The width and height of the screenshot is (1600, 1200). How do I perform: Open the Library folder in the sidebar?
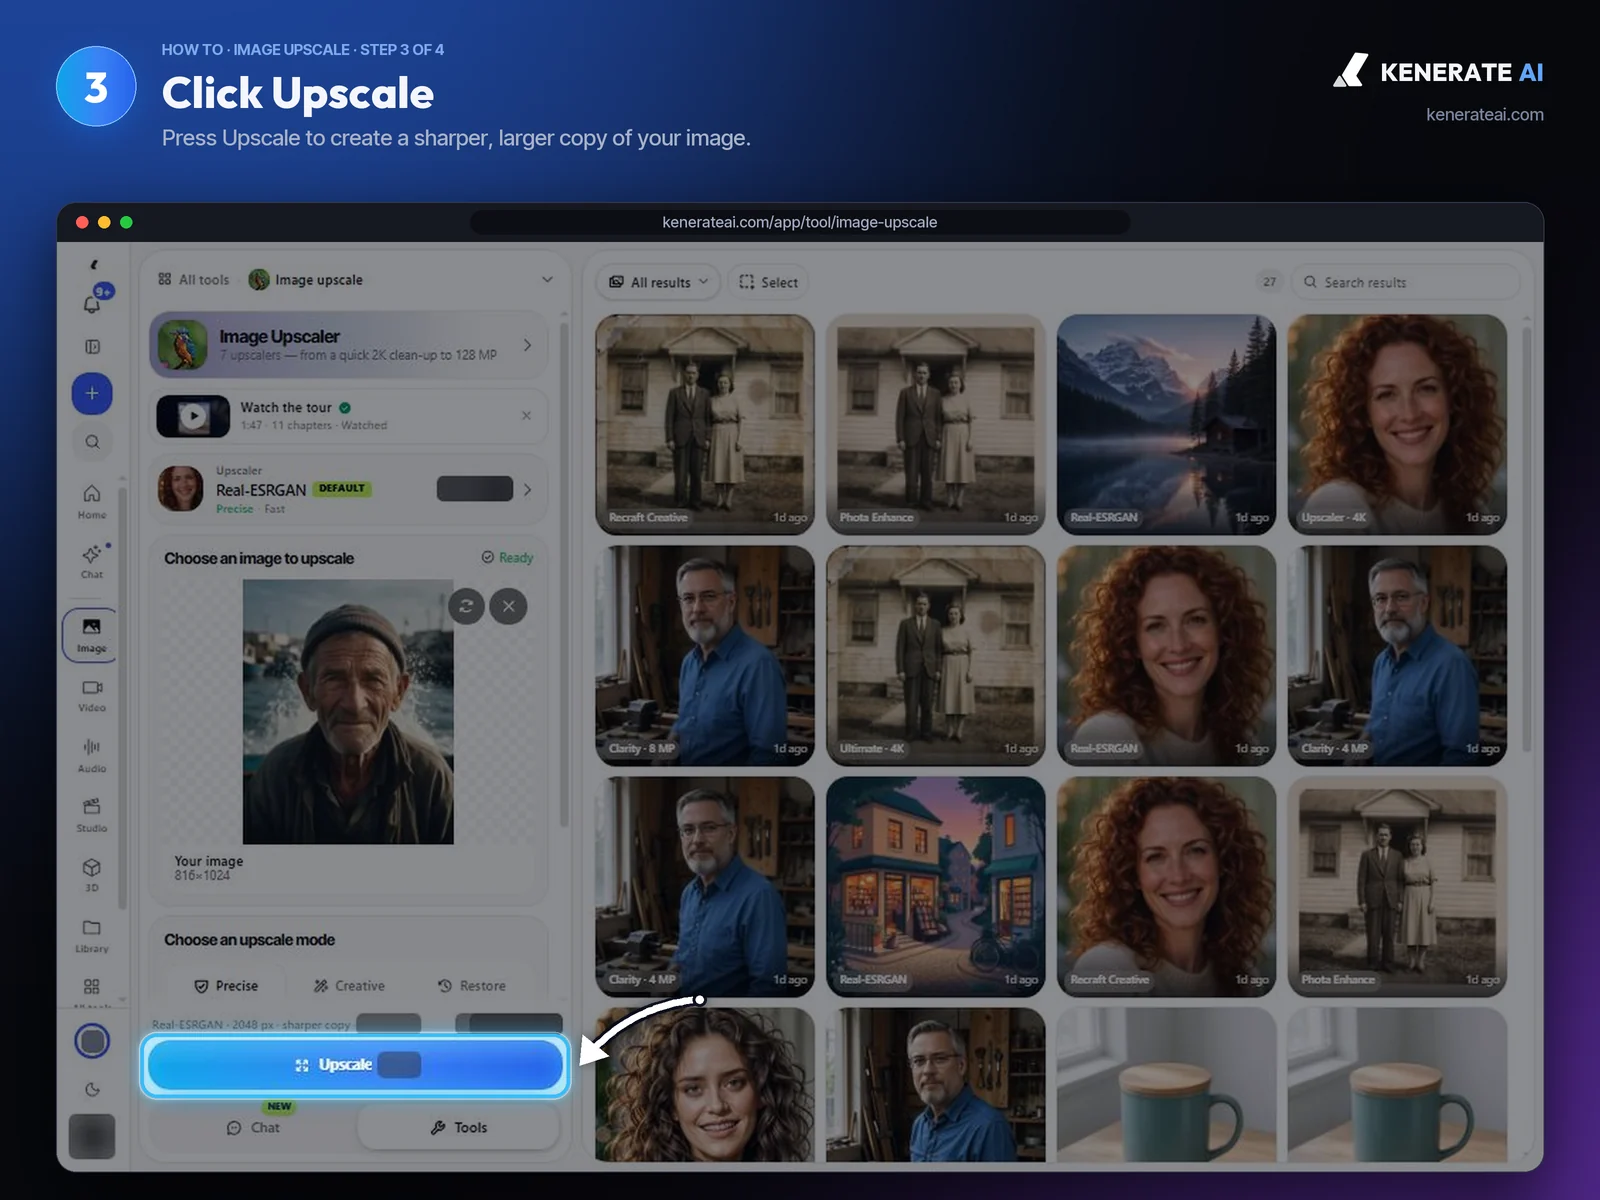click(92, 935)
